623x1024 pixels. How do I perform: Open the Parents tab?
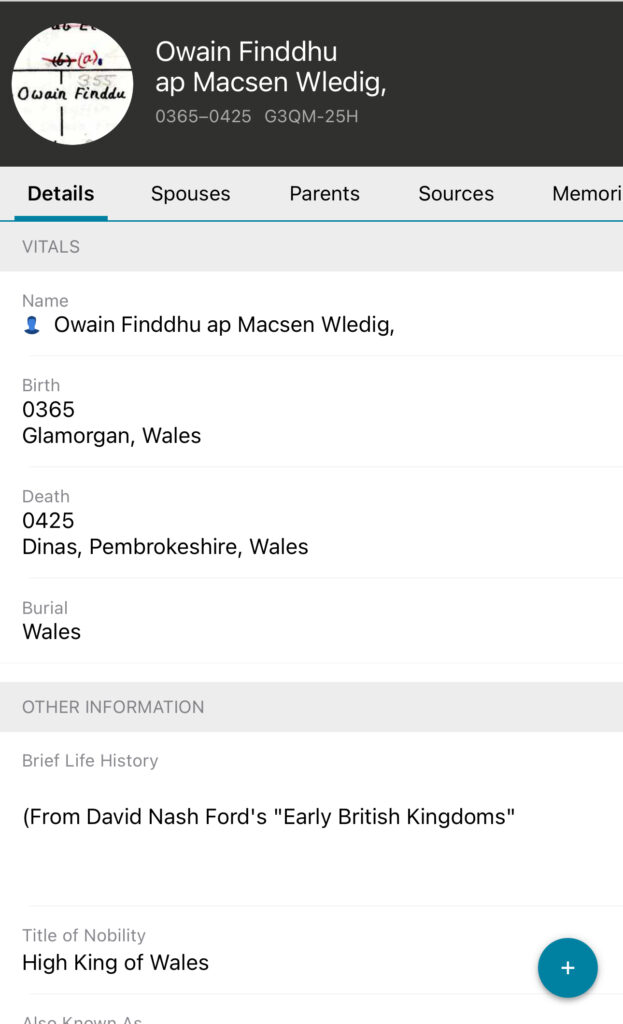tap(324, 194)
